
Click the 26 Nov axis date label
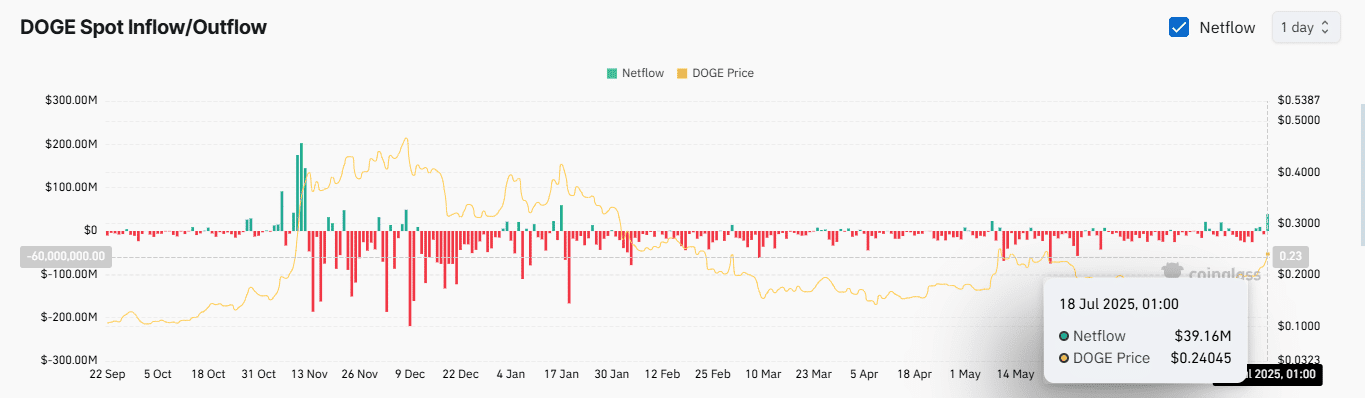[x=360, y=374]
